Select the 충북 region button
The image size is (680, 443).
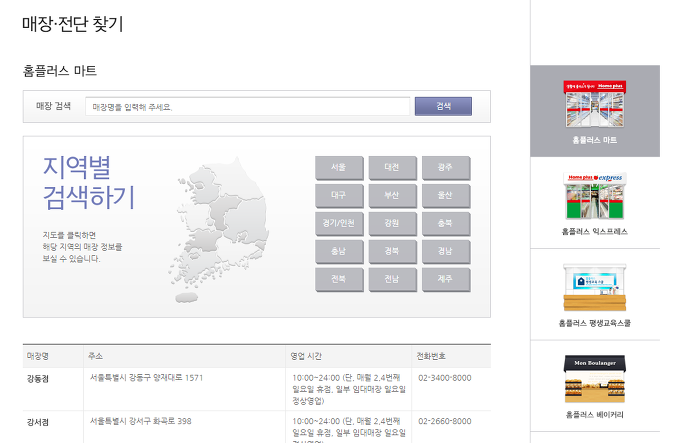[446, 224]
